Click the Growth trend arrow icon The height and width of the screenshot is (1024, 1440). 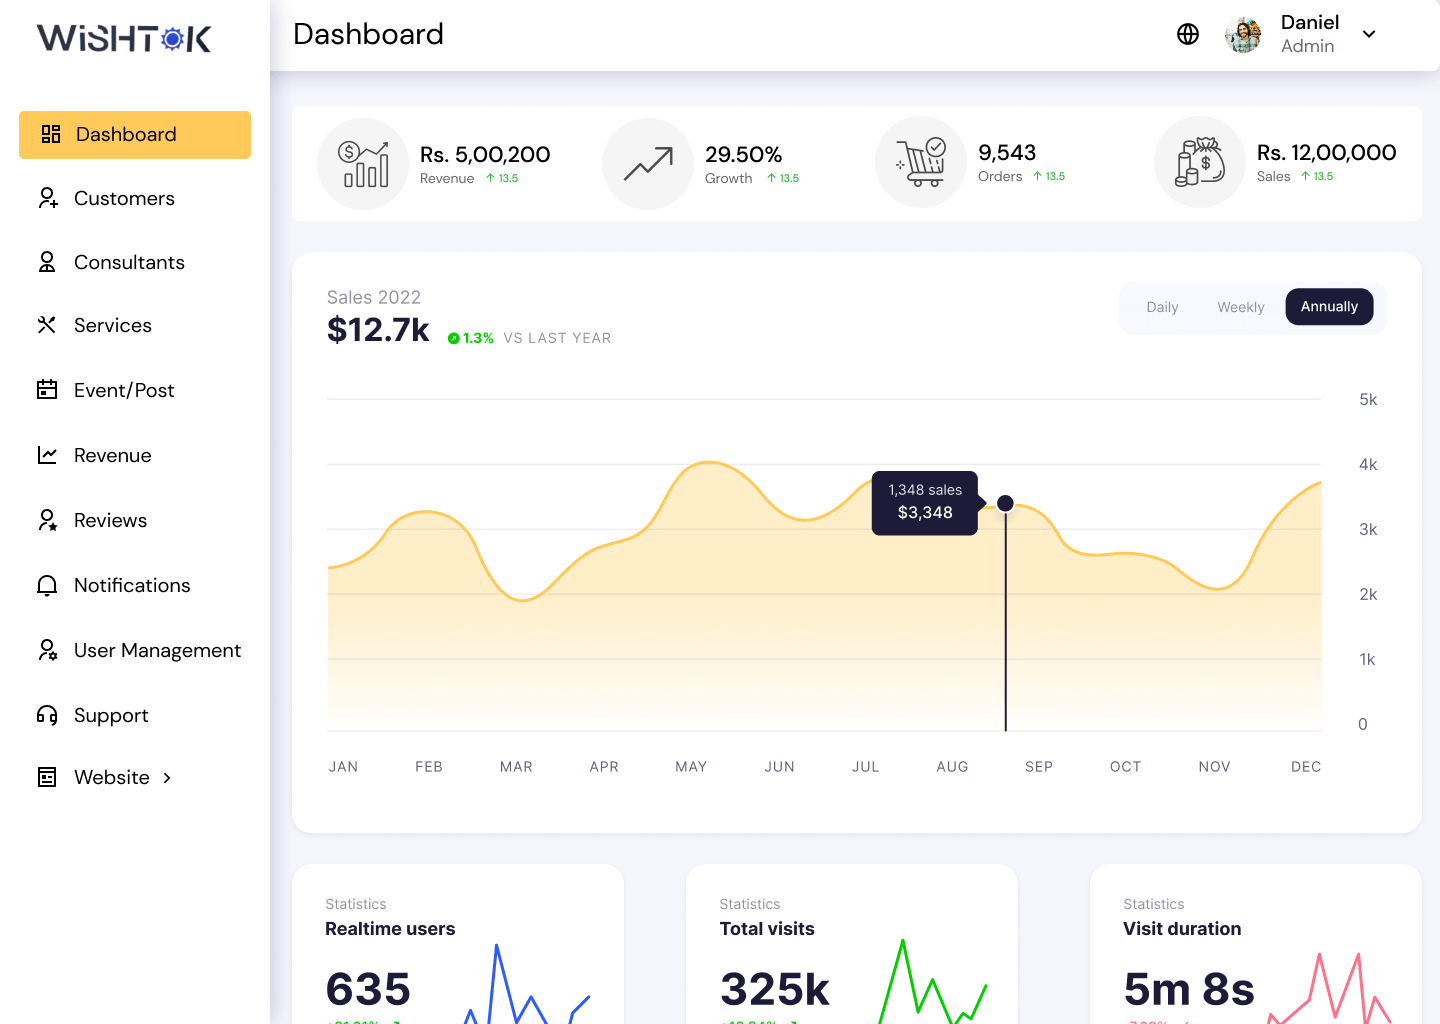pos(648,164)
